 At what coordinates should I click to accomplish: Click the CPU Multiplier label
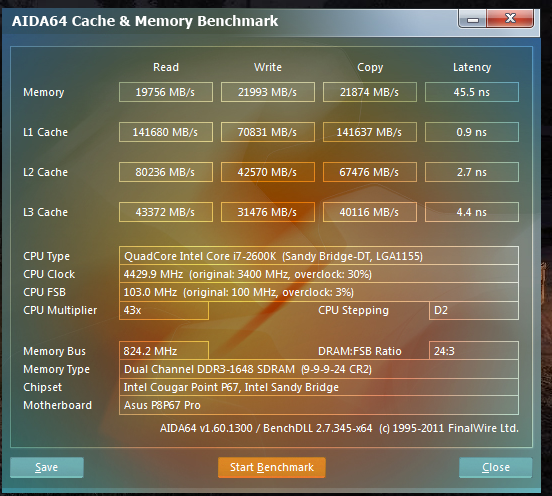coord(60,310)
